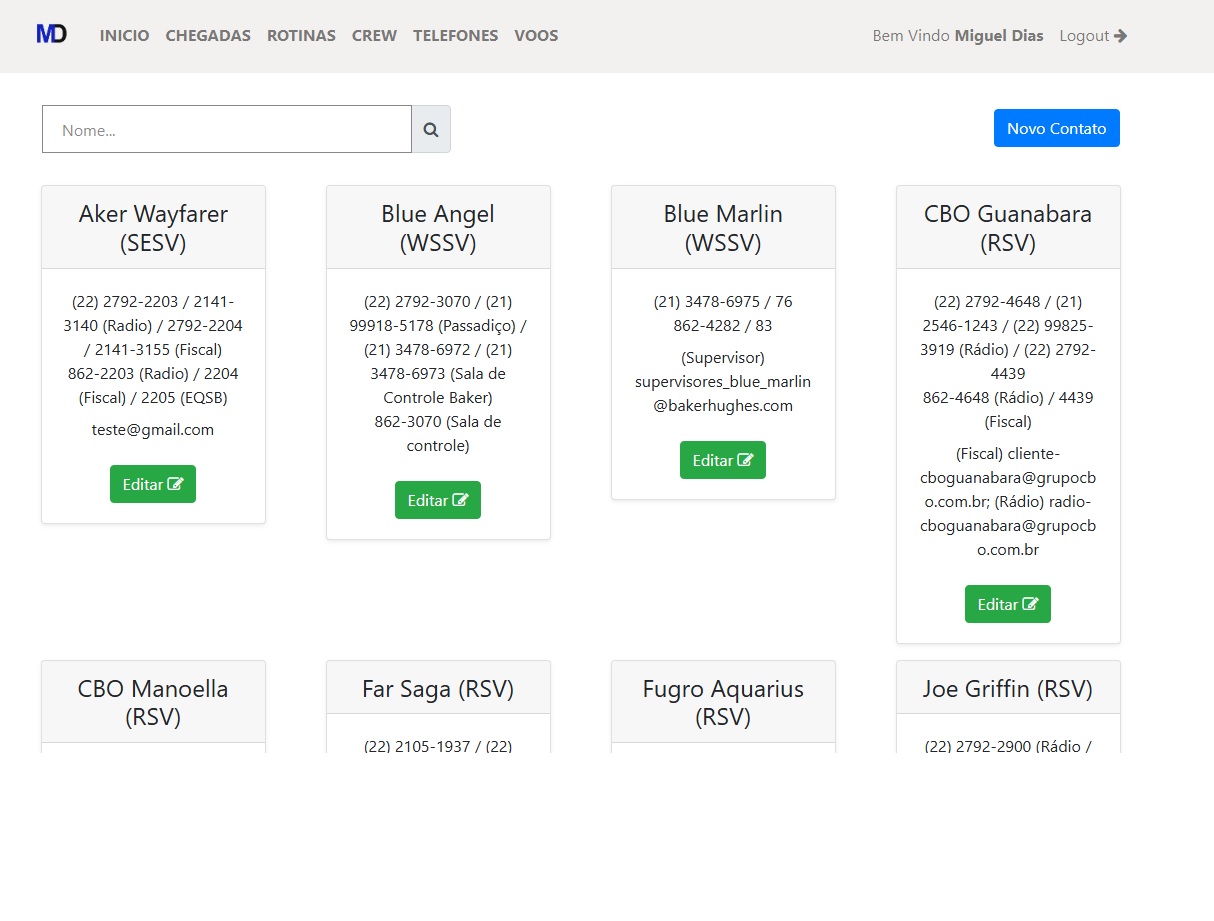Image resolution: width=1214 pixels, height=921 pixels.
Task: Edit the Aker Wayfarer contact
Action: (153, 484)
